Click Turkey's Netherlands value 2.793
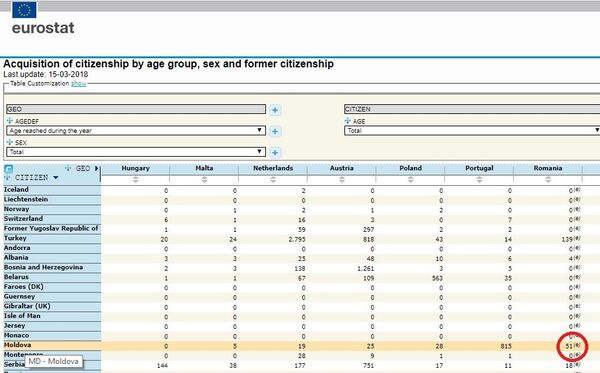The height and width of the screenshot is (373, 600). (x=297, y=239)
